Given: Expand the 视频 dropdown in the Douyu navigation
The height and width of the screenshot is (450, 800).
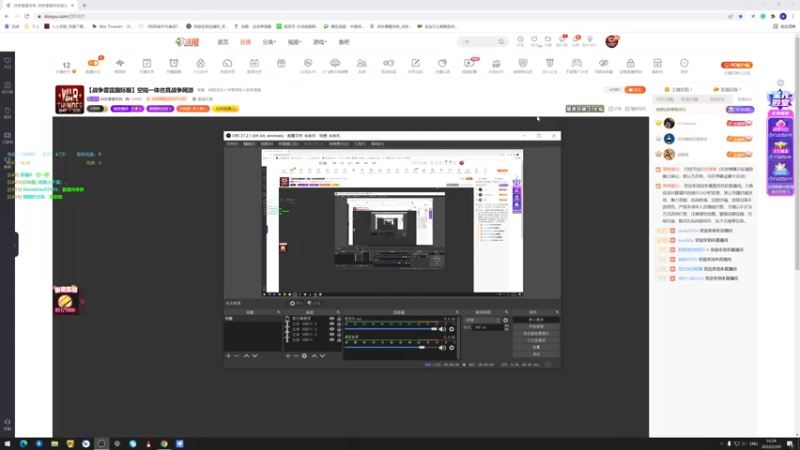Looking at the screenshot, I should pos(294,42).
